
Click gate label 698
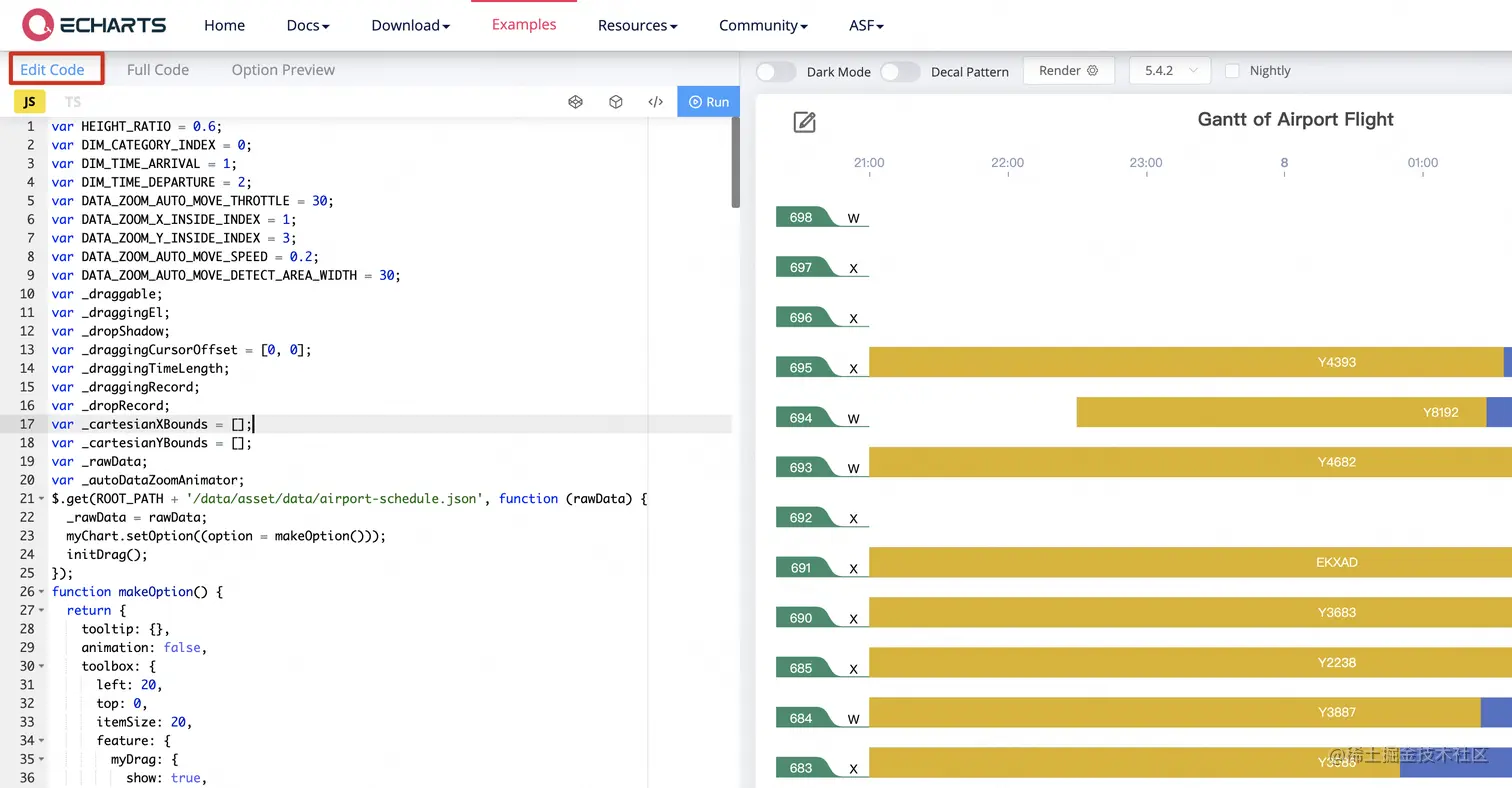(x=801, y=217)
